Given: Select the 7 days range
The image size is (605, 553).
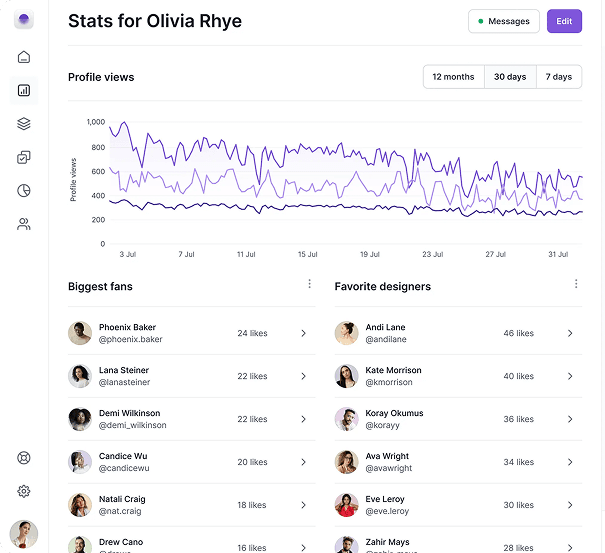Looking at the screenshot, I should click(x=559, y=77).
